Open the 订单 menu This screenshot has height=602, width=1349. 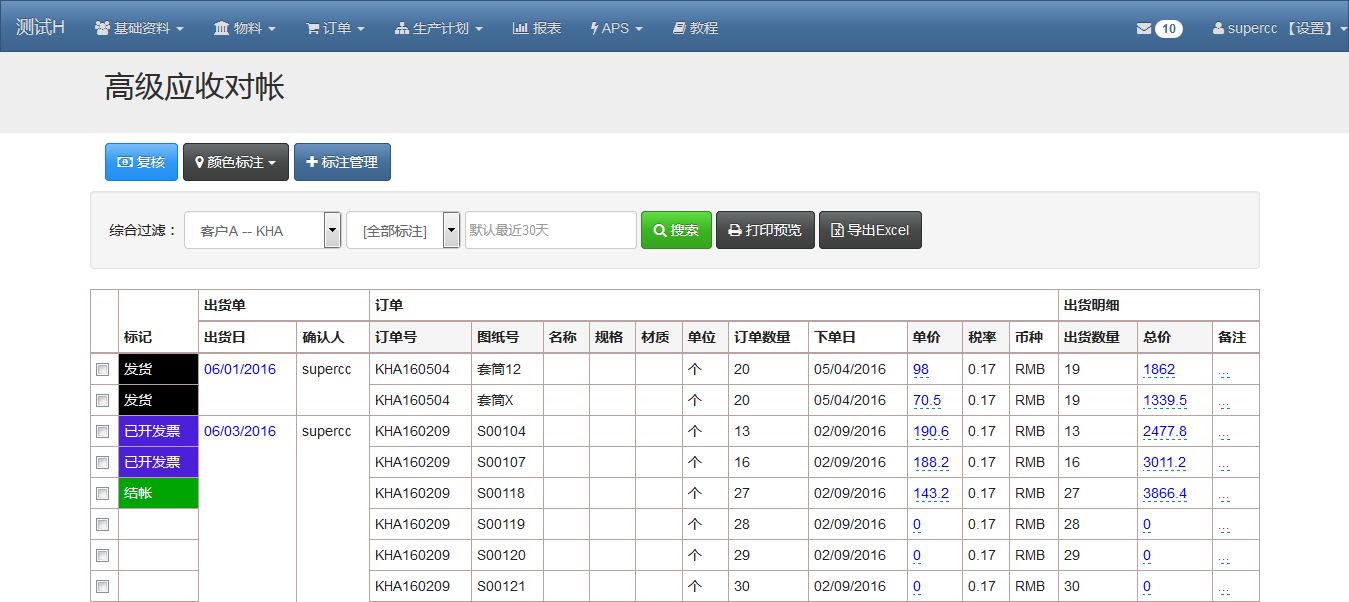tap(334, 28)
